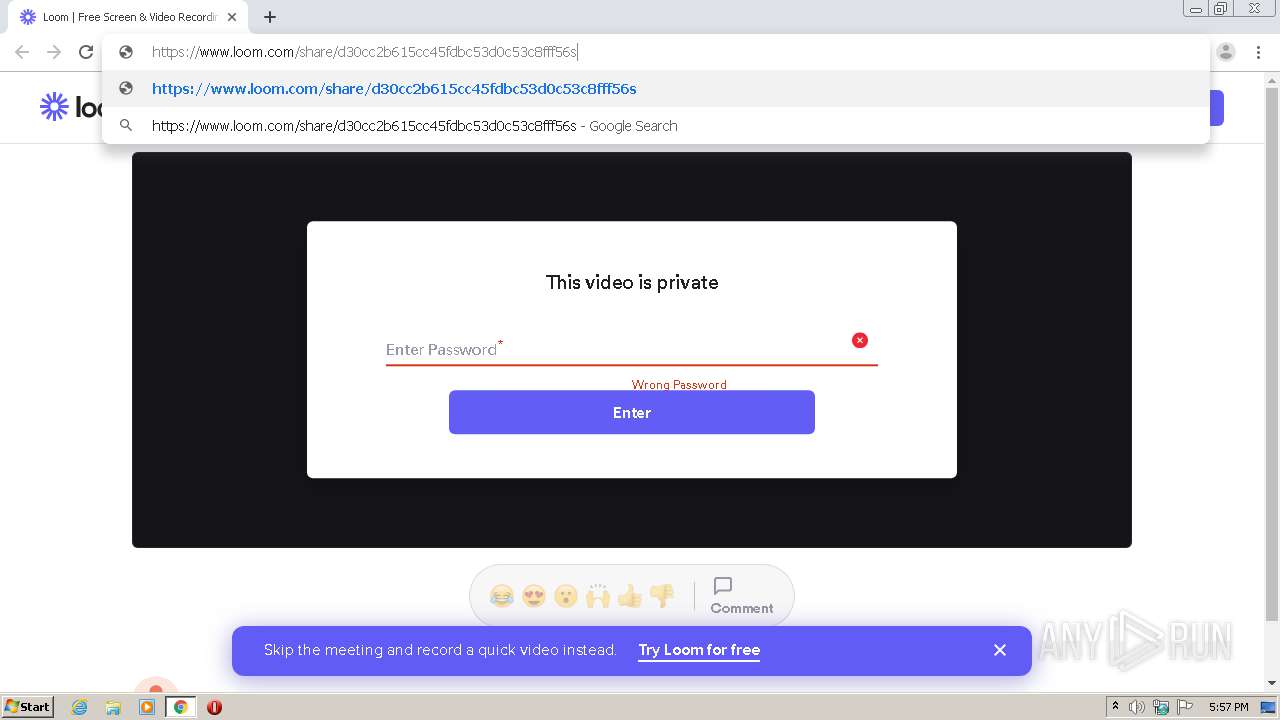The image size is (1280, 720).
Task: Click the action center flag icon
Action: (1185, 707)
